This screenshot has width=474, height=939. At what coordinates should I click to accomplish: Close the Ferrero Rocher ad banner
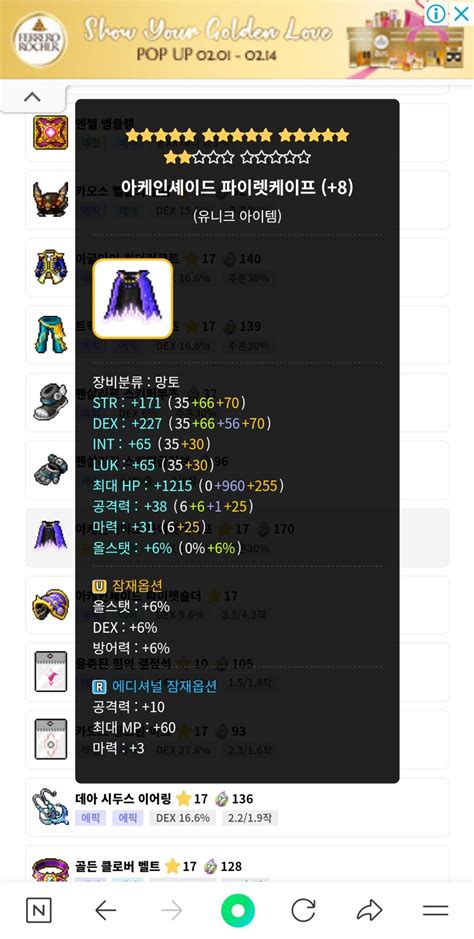tap(461, 13)
